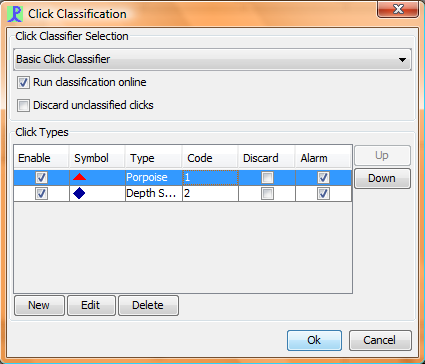Toggle Alarm checkbox for Depth S... row
The height and width of the screenshot is (364, 425).
[323, 194]
